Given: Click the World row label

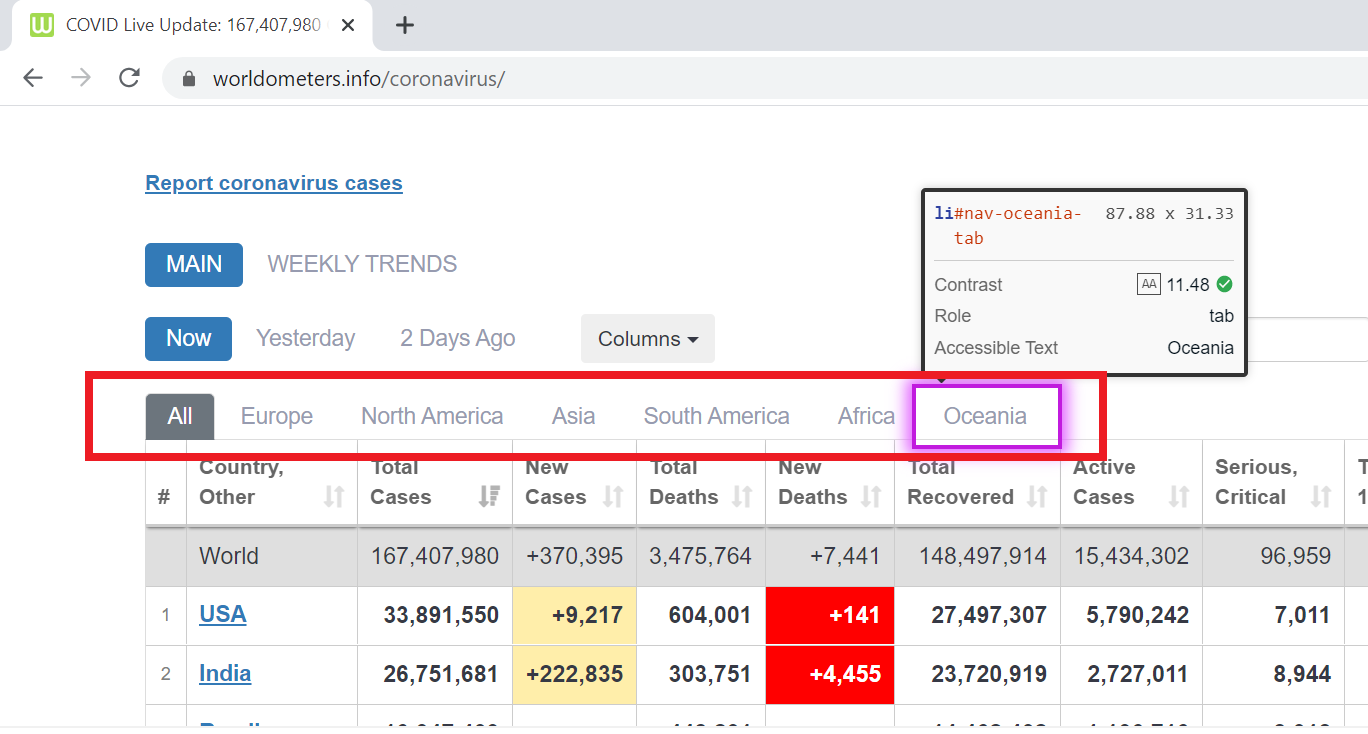Looking at the screenshot, I should click(229, 556).
